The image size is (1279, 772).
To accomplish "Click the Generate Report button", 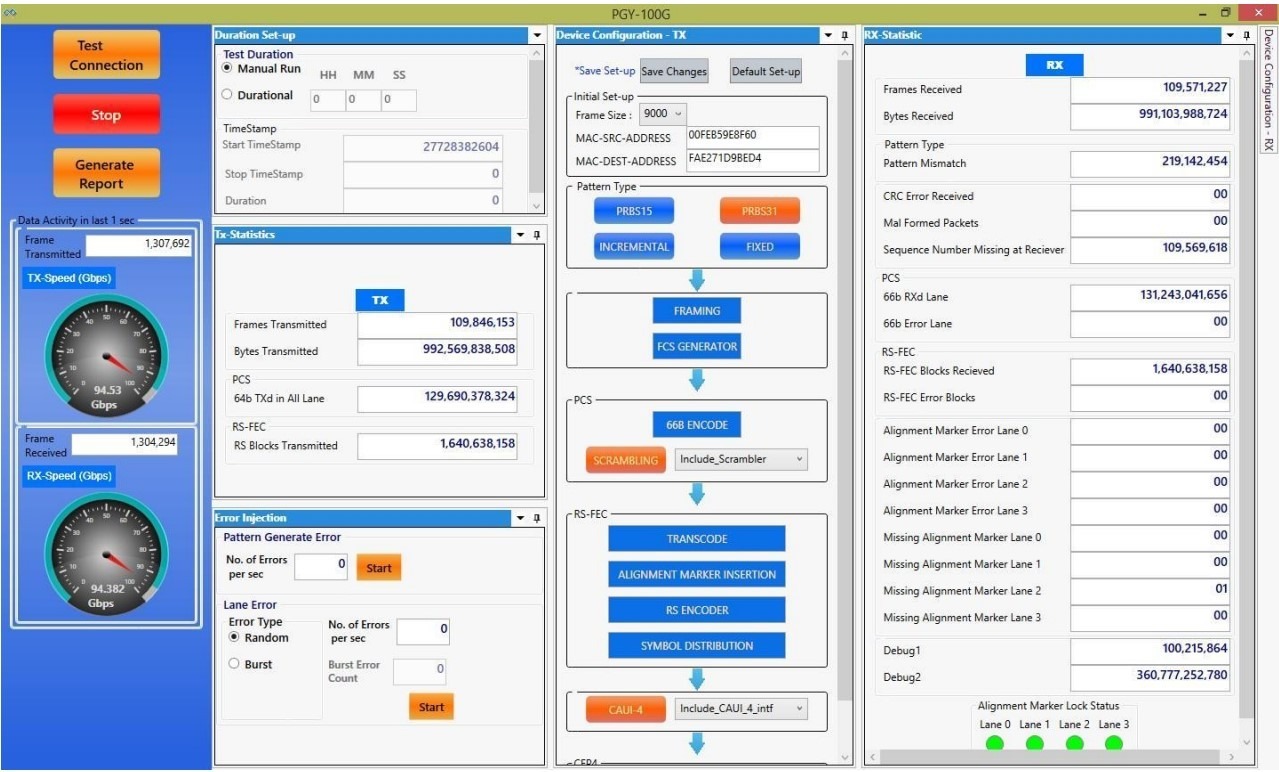I will 106,172.
